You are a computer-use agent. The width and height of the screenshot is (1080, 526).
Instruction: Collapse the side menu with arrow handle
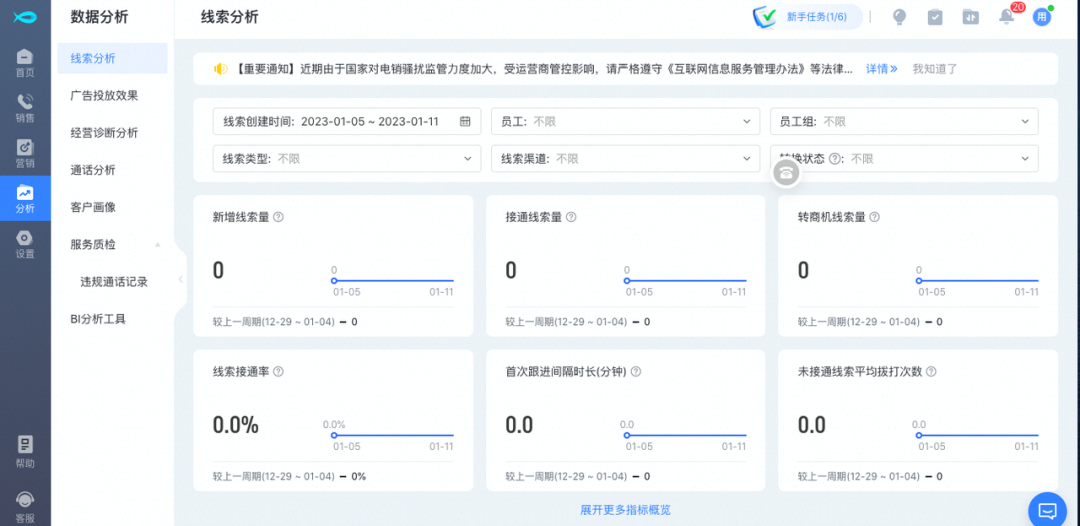(180, 279)
